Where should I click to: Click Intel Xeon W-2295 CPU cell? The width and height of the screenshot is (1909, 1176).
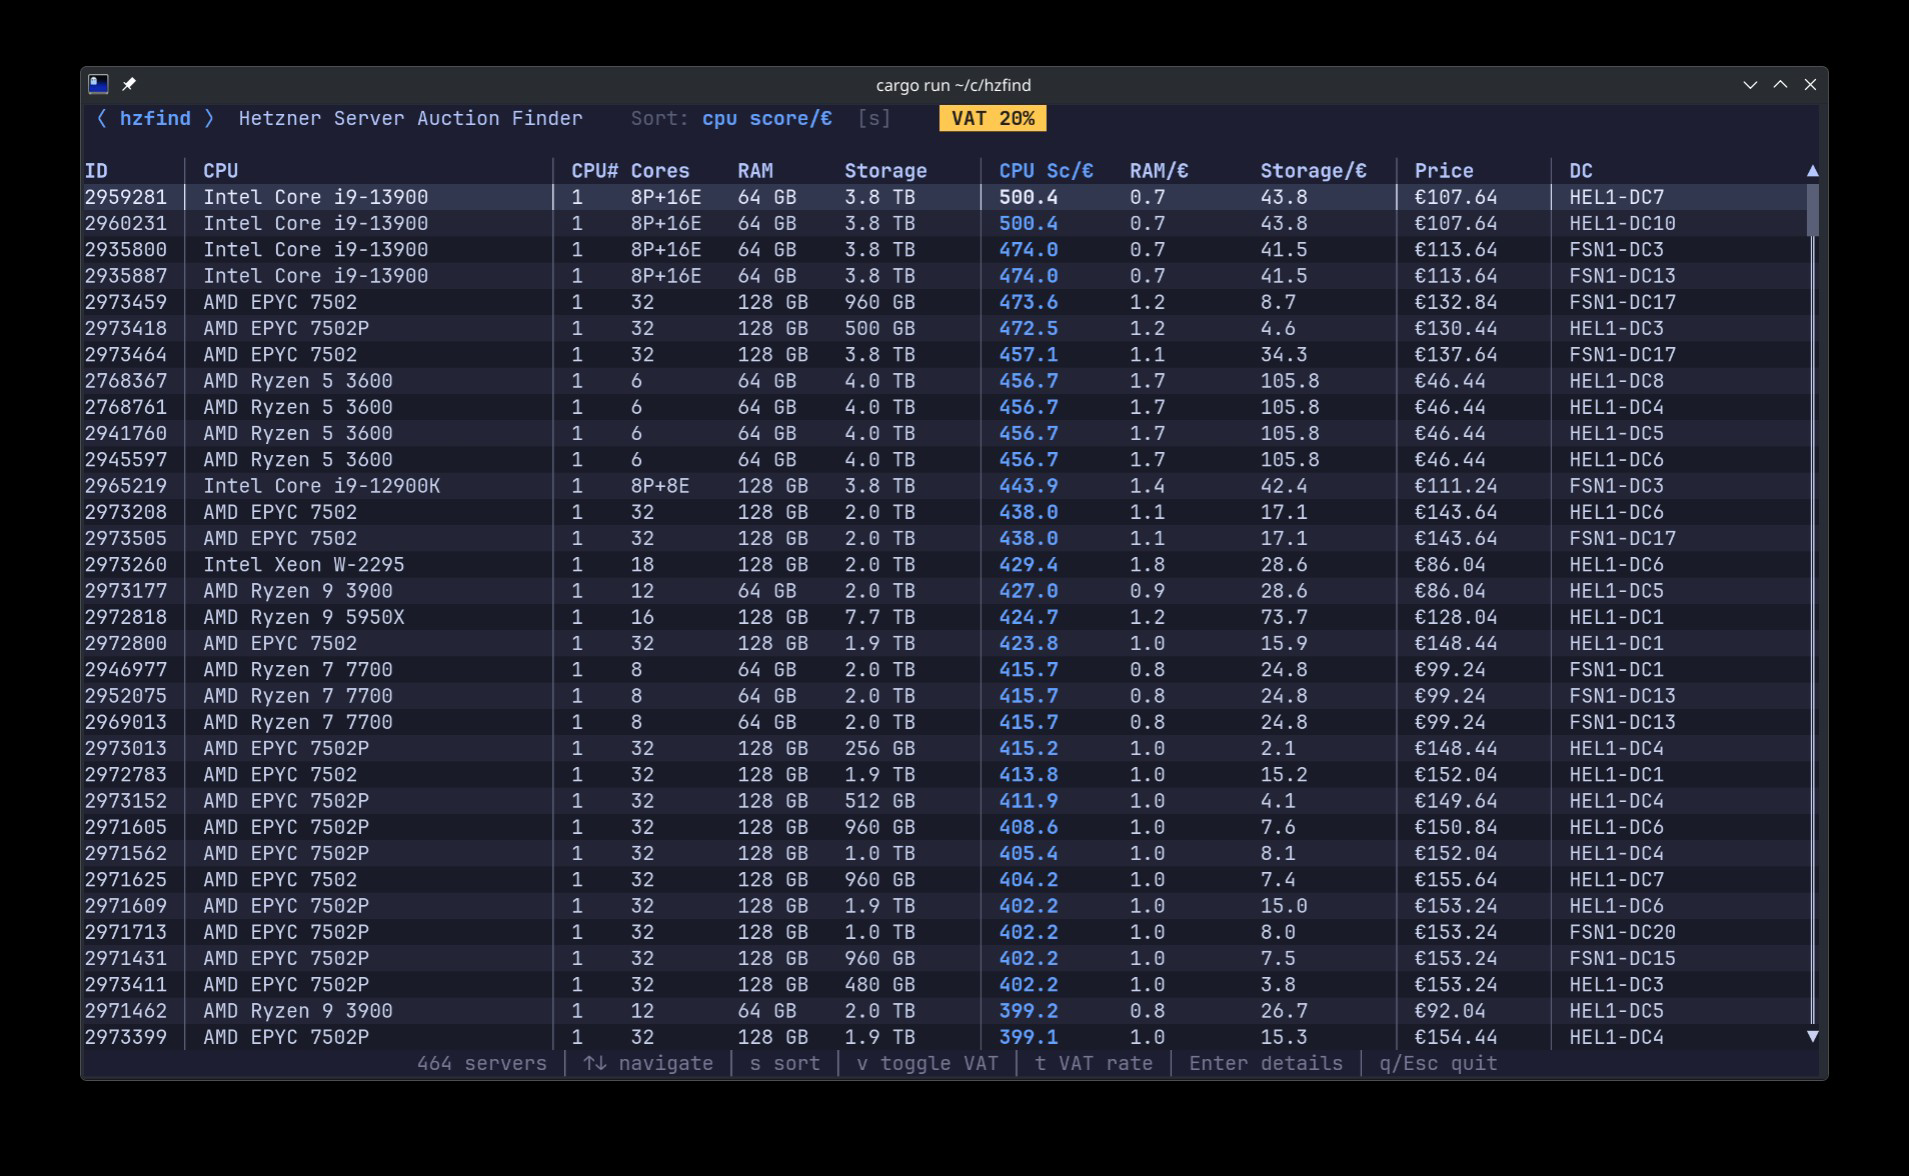[x=303, y=564]
